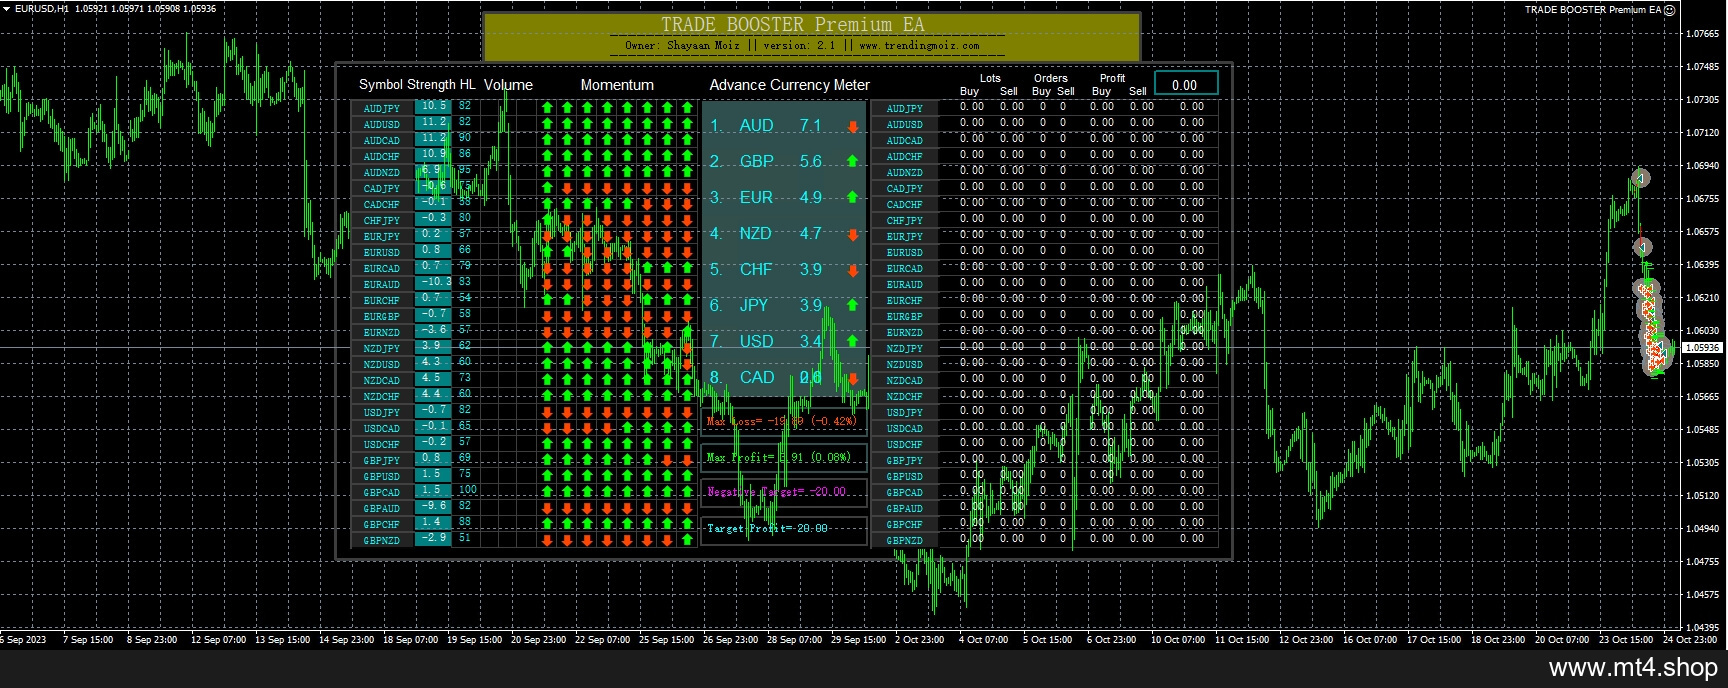This screenshot has height=688, width=1728.
Task: Click the JPY row in Advance Currency Meter
Action: tap(784, 305)
